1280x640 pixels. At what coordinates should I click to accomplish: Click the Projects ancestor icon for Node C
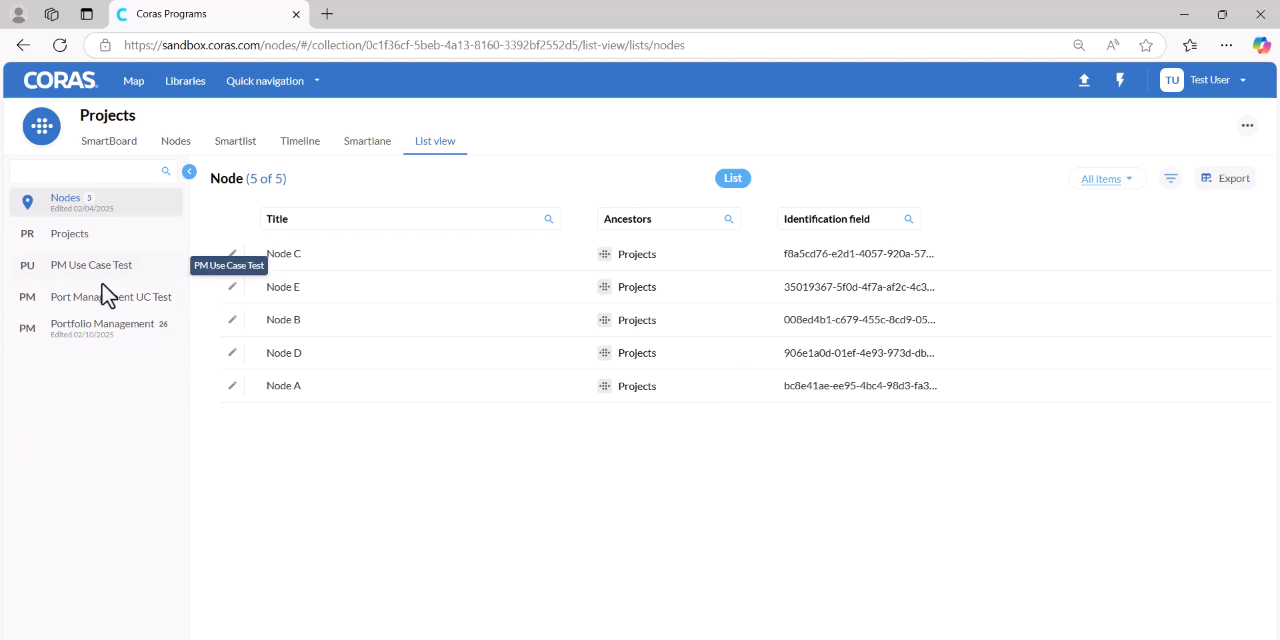pyautogui.click(x=604, y=254)
